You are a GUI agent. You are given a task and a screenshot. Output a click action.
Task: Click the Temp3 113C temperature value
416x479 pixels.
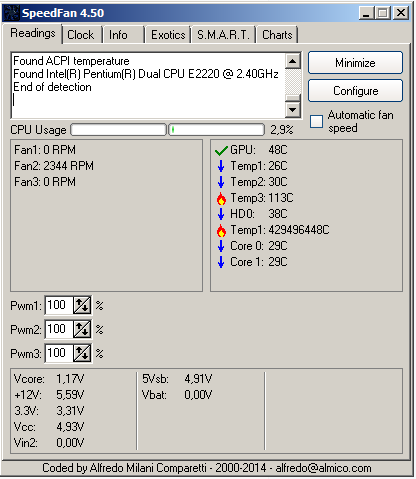tap(281, 198)
